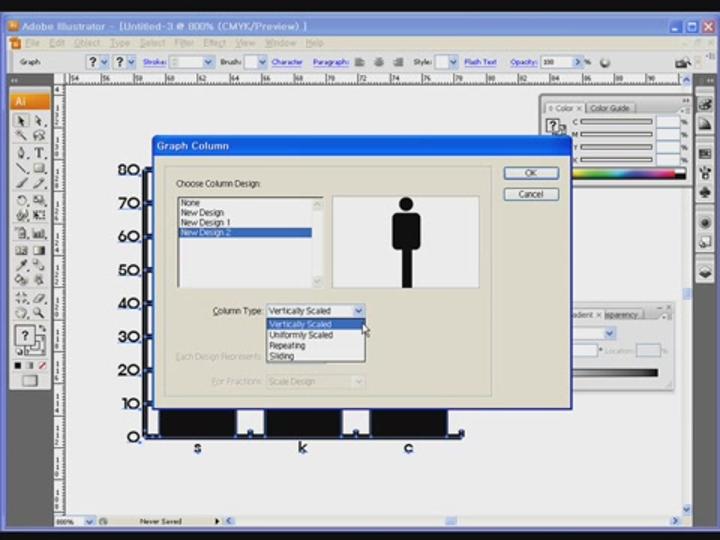Set fill mode to Color
Screen dimensions: 720x540
[17, 366]
